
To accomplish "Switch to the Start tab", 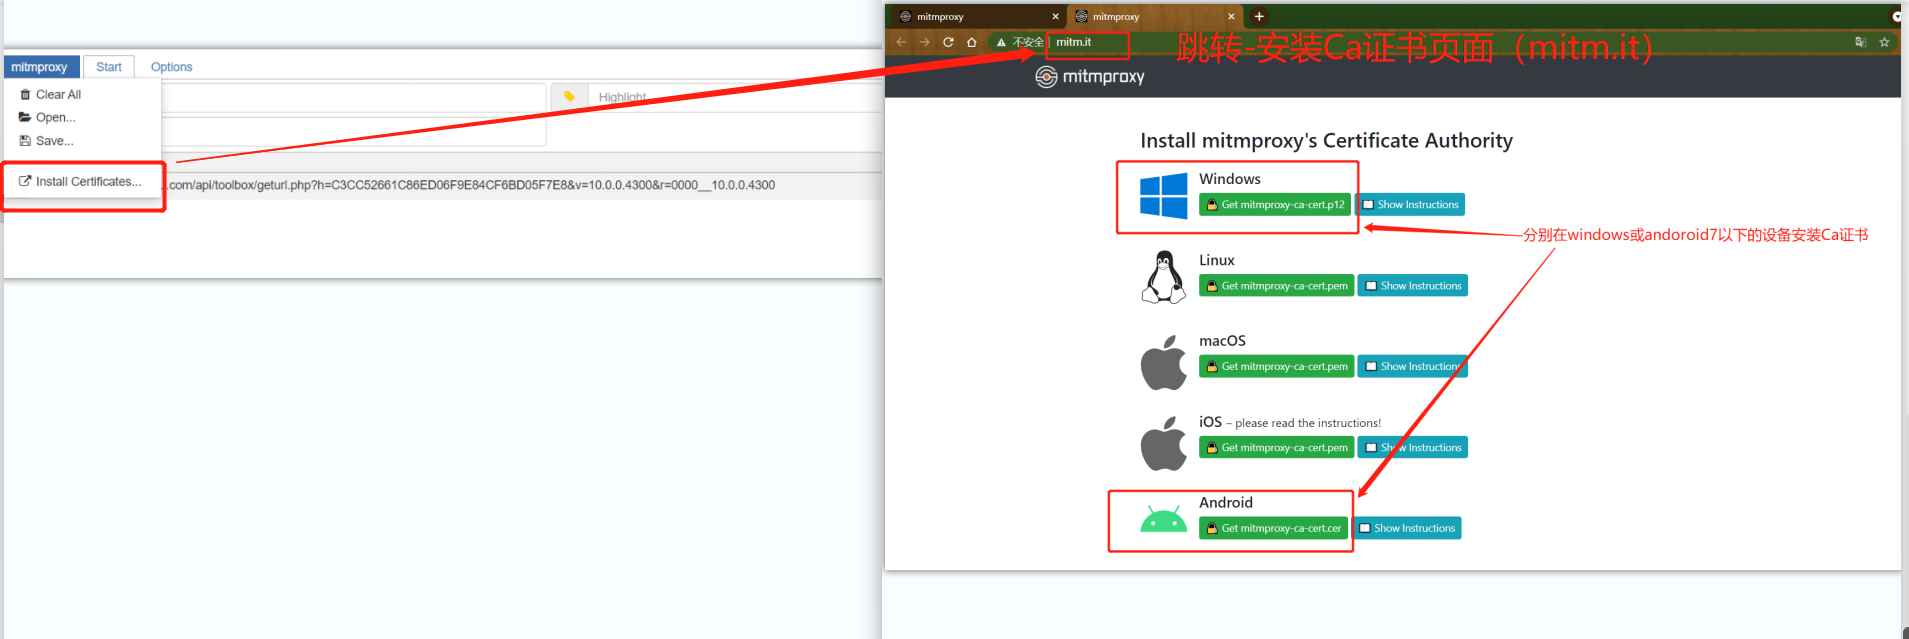I will coord(109,67).
